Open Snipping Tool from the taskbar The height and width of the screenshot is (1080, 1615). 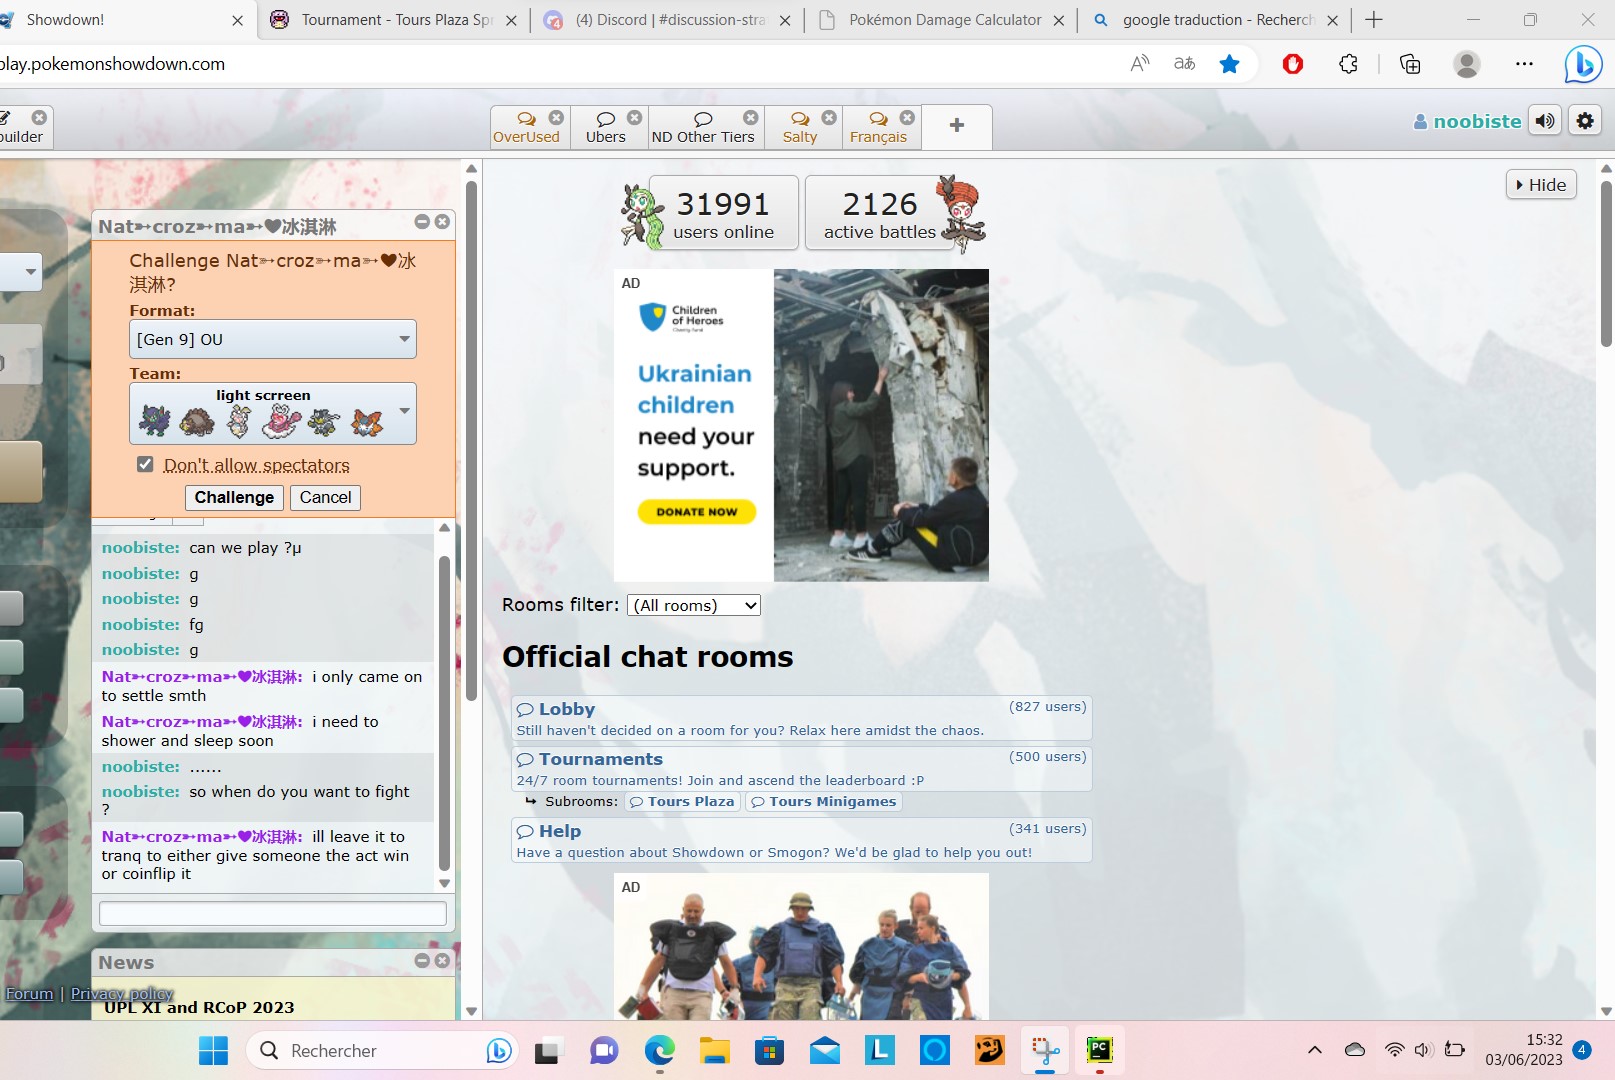(x=1045, y=1050)
